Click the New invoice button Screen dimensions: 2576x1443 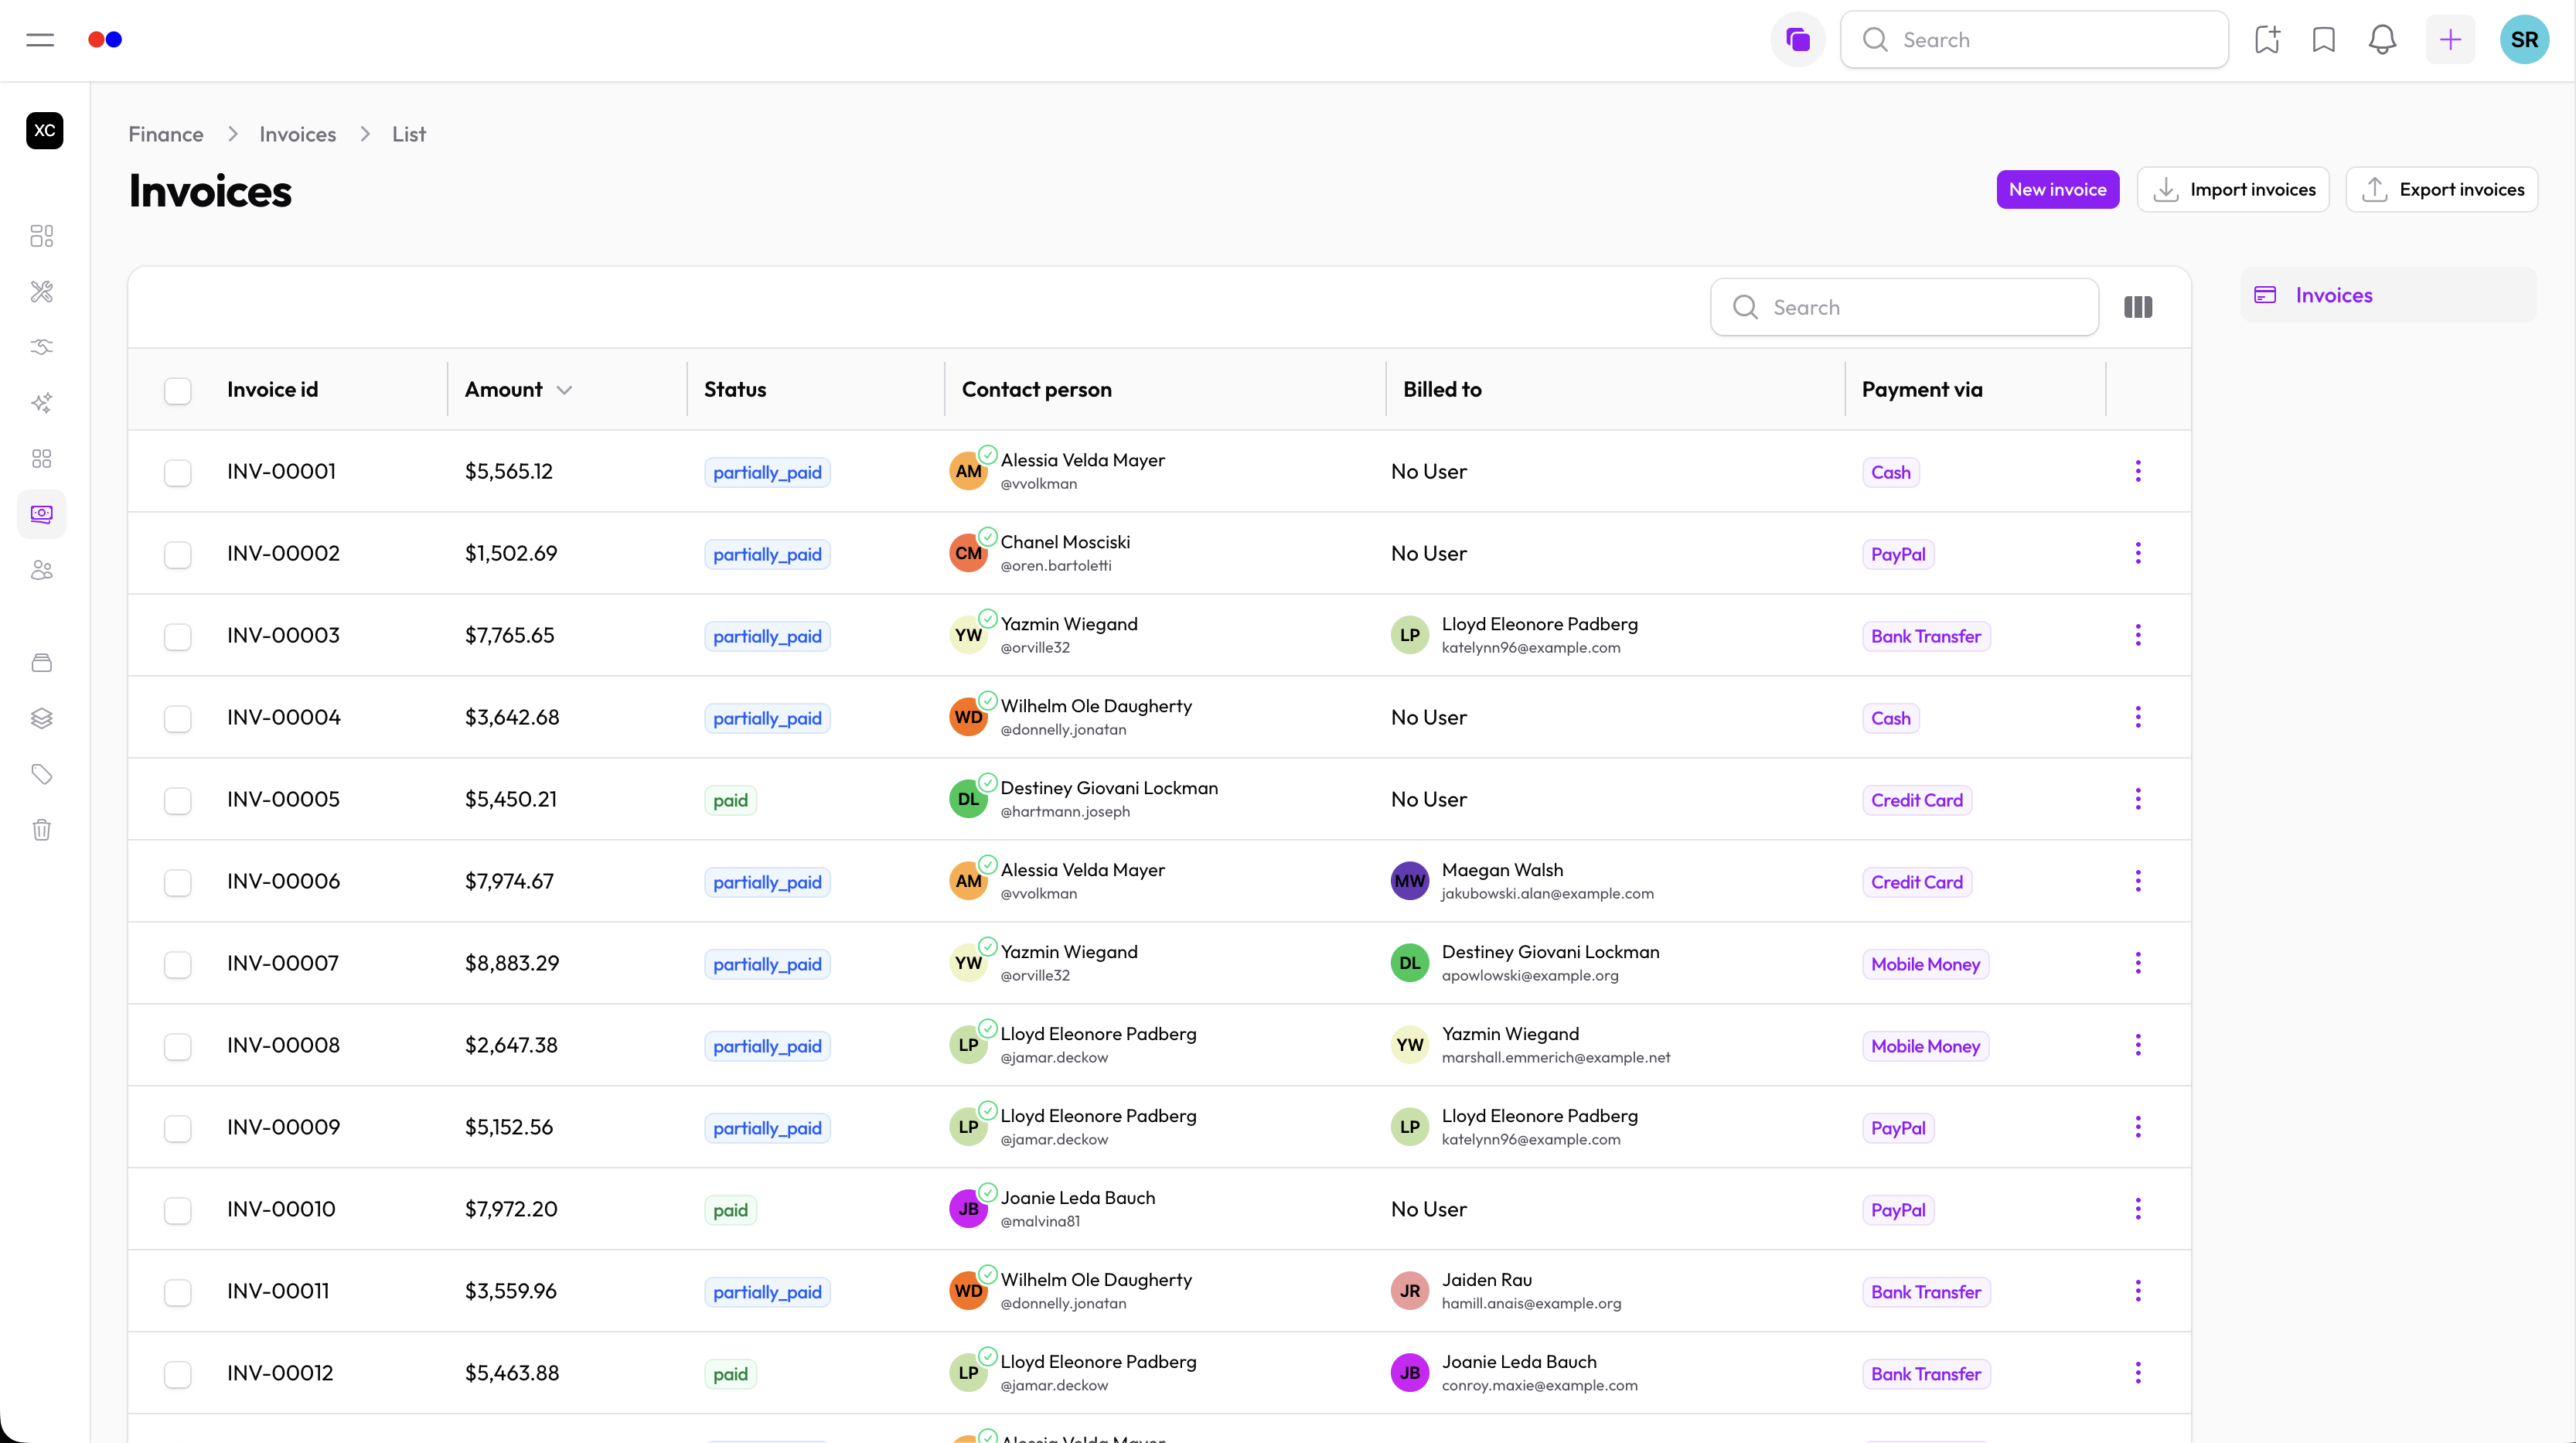click(2057, 189)
